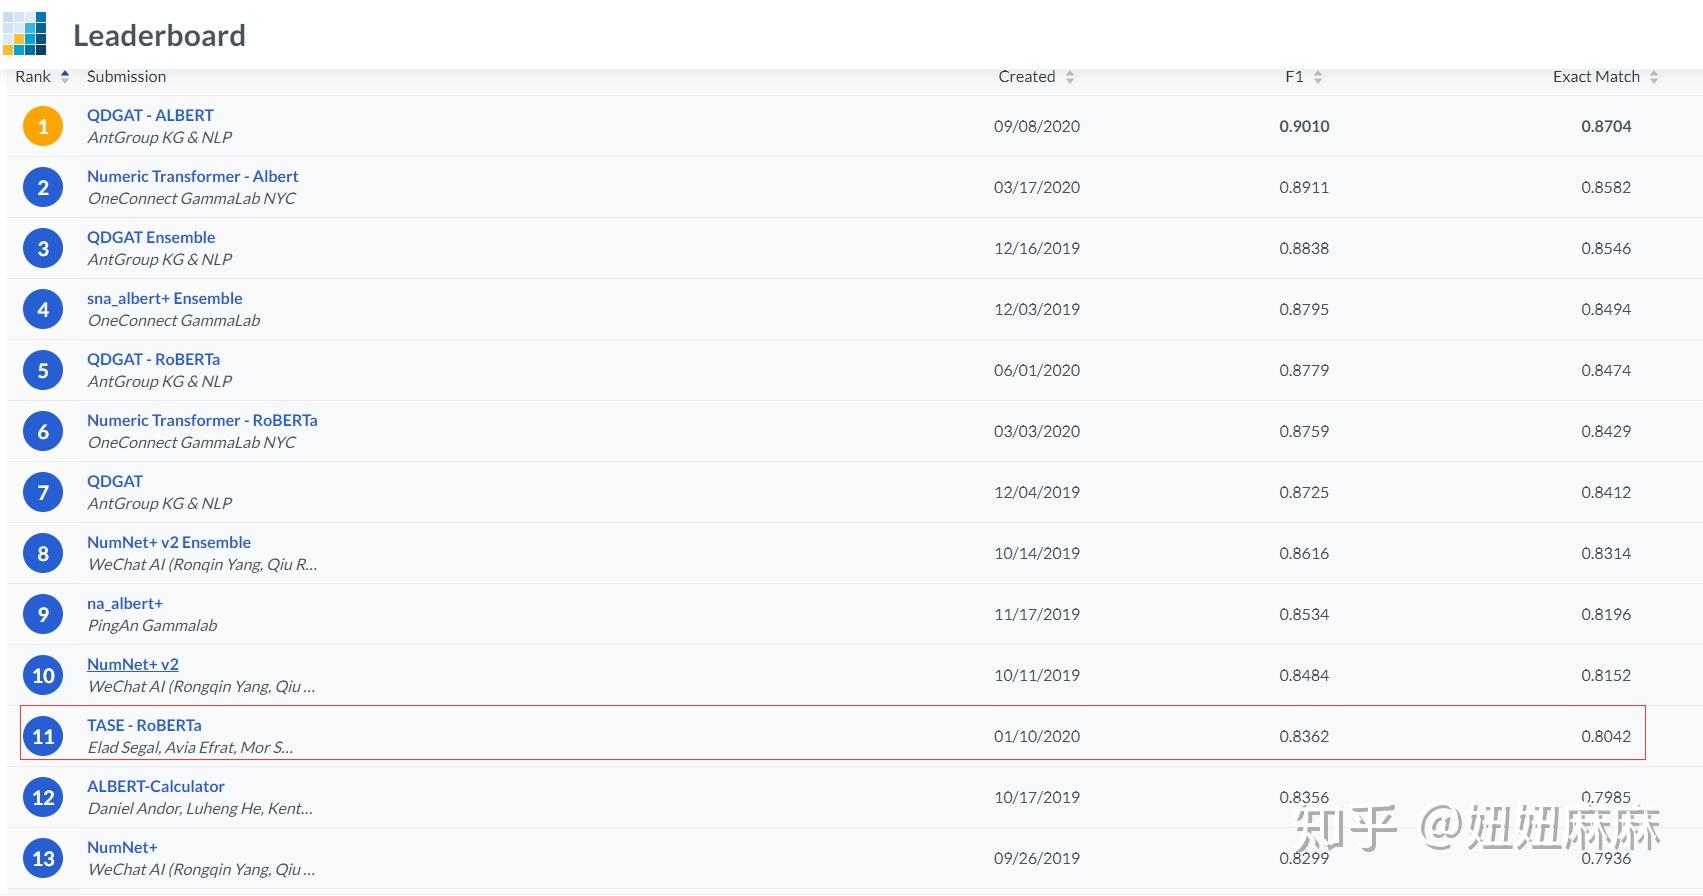Click the rank 4 badge
Image resolution: width=1703 pixels, height=896 pixels.
(43, 309)
